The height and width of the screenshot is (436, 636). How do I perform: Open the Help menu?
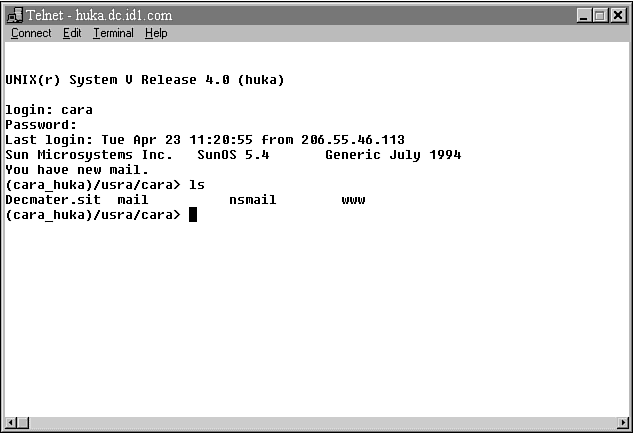156,33
